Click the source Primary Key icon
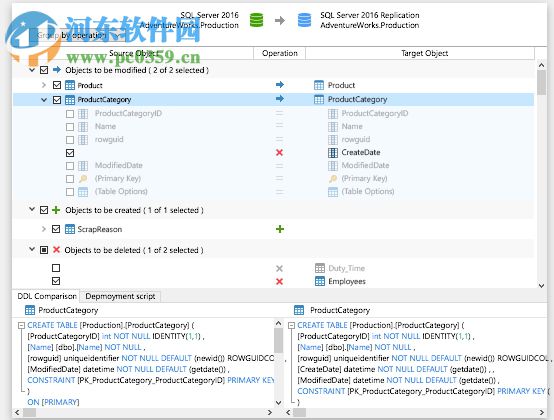 83,179
